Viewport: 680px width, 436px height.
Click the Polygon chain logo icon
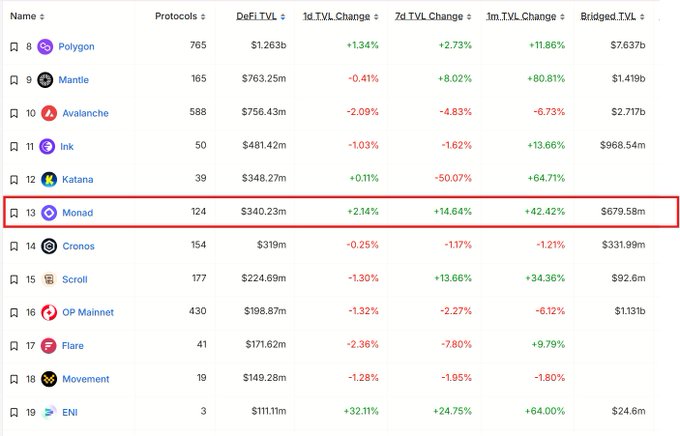pos(45,47)
